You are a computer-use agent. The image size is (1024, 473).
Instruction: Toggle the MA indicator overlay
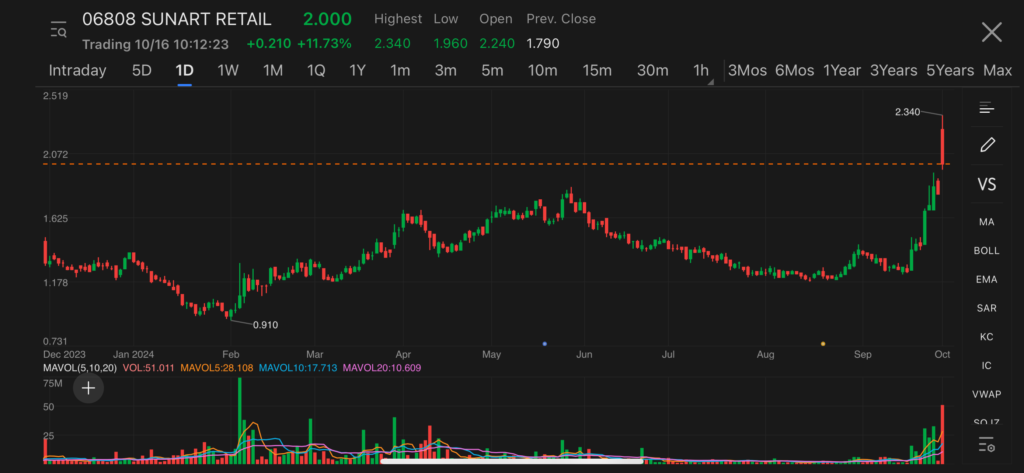[987, 221]
